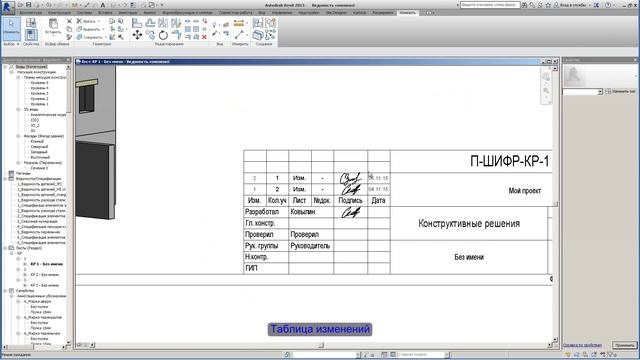The height and width of the screenshot is (360, 640).
Task: Click the Save icon in quick access toolbar
Action: point(29,5)
